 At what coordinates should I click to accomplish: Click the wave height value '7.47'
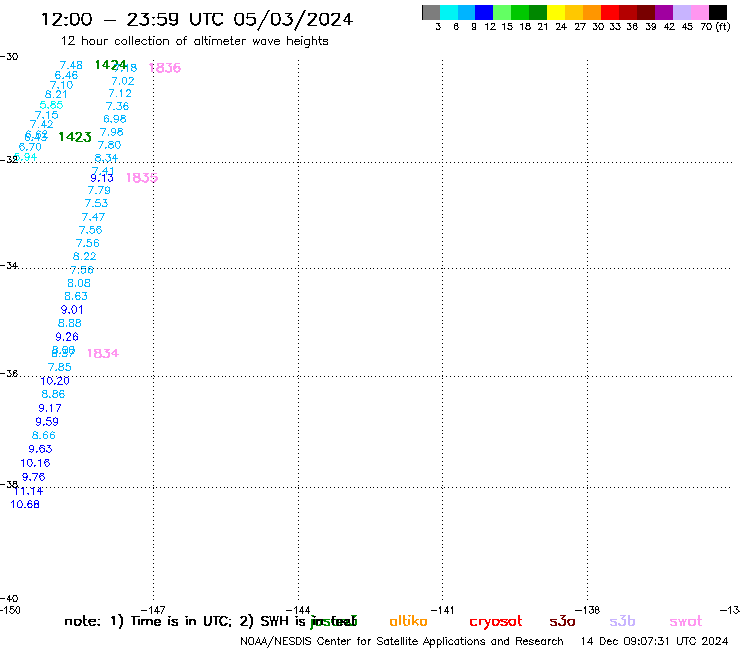(93, 217)
